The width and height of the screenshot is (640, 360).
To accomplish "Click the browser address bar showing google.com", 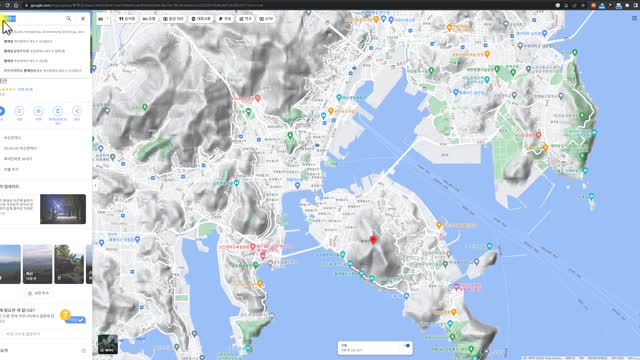I will point(286,5).
